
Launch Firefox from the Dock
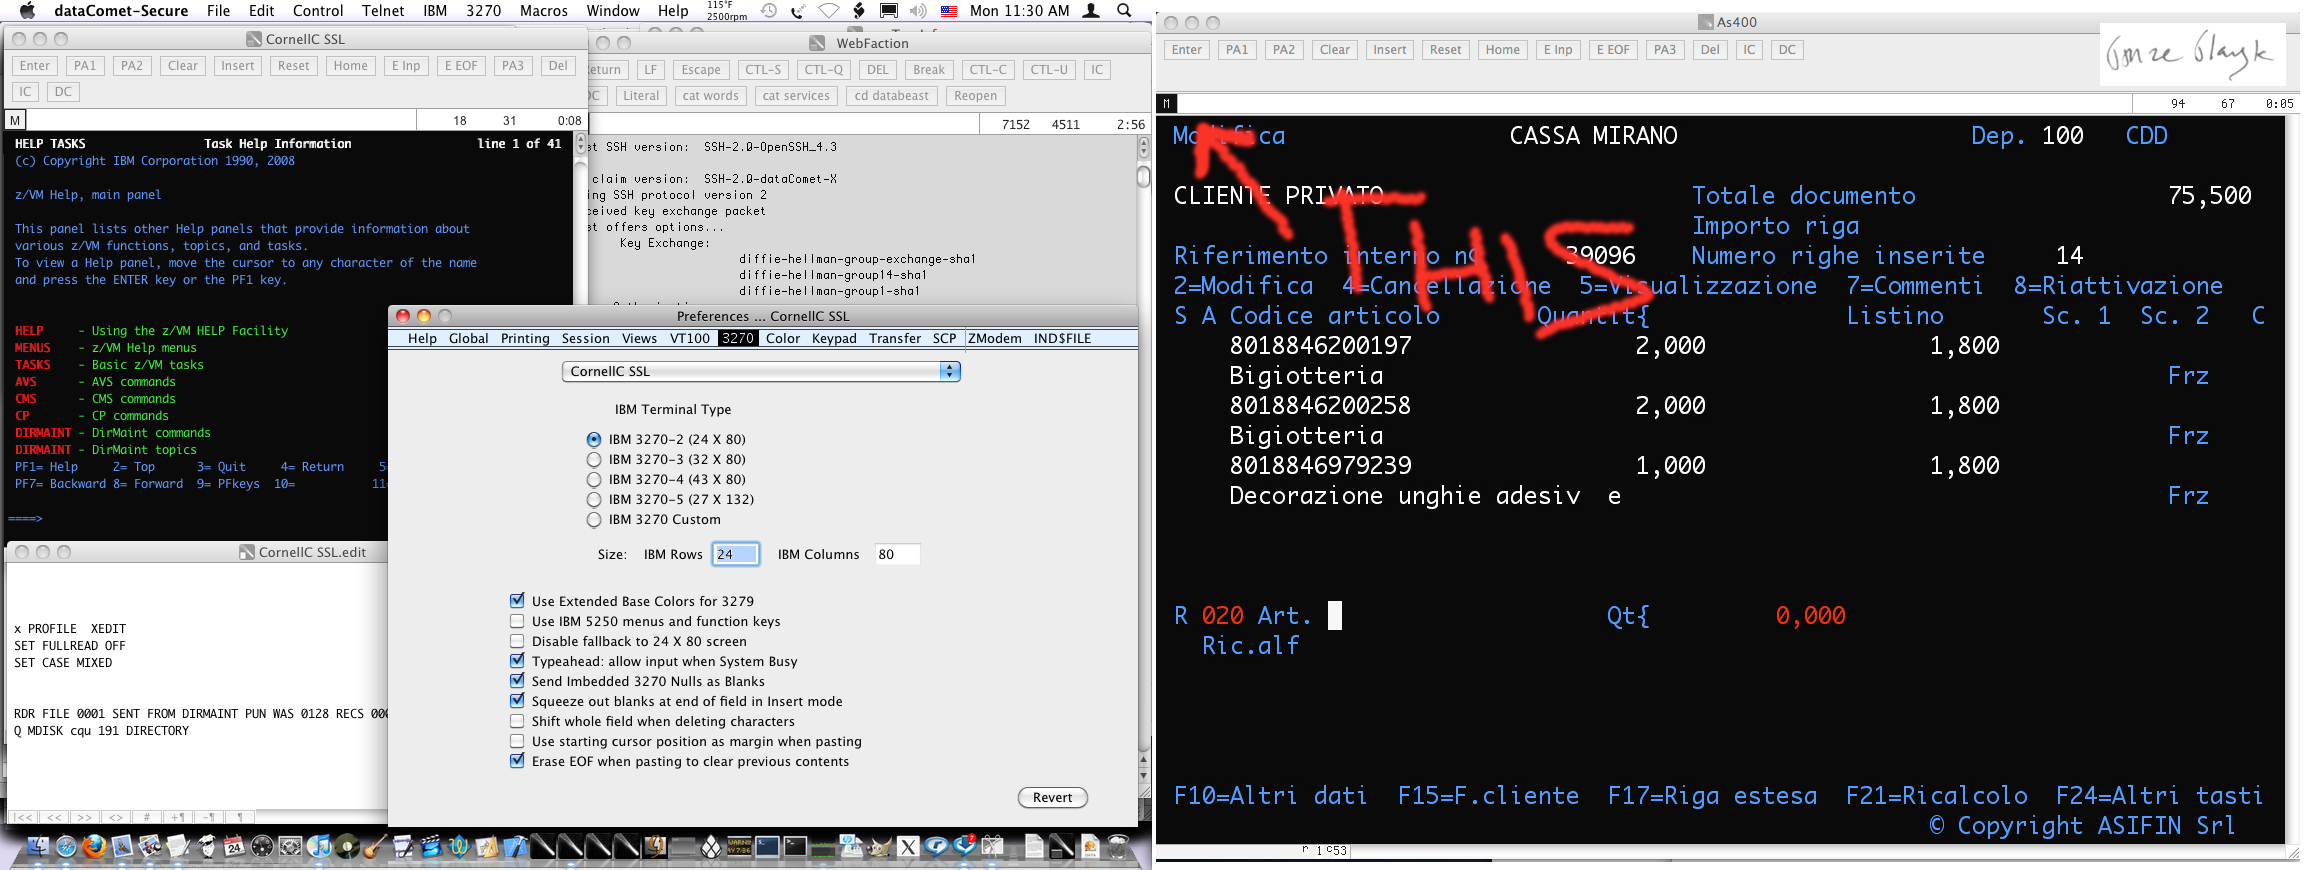point(94,847)
